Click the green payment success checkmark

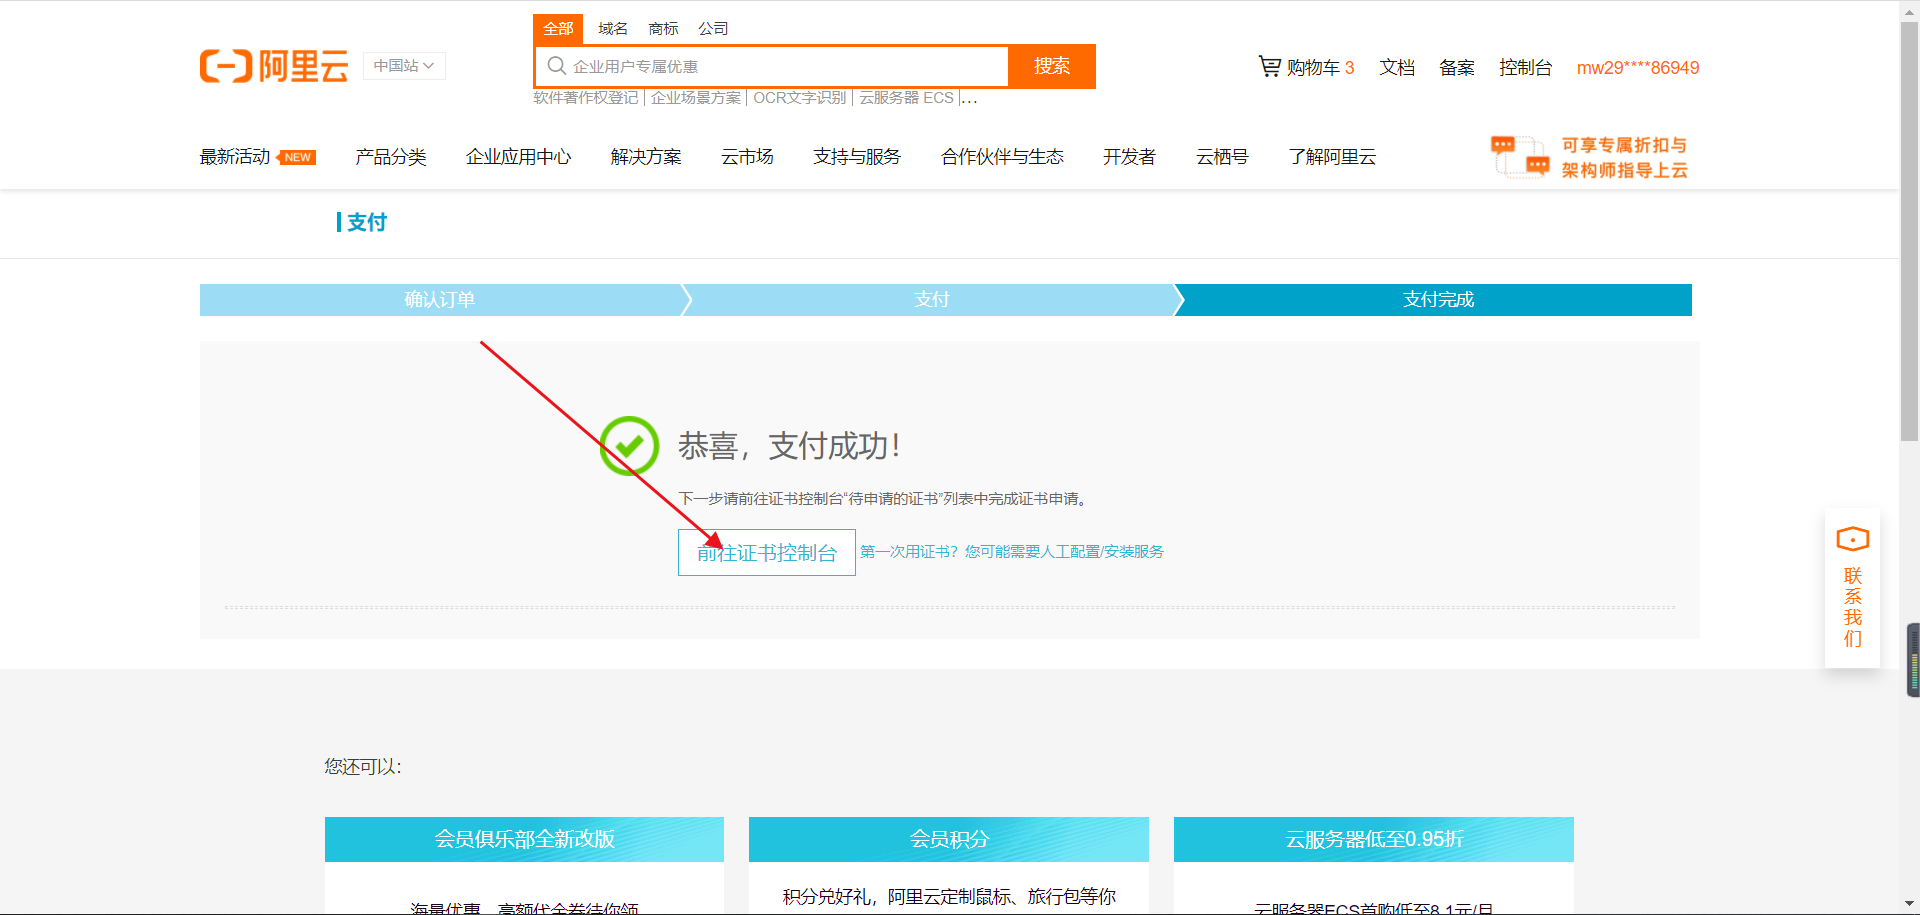[629, 446]
